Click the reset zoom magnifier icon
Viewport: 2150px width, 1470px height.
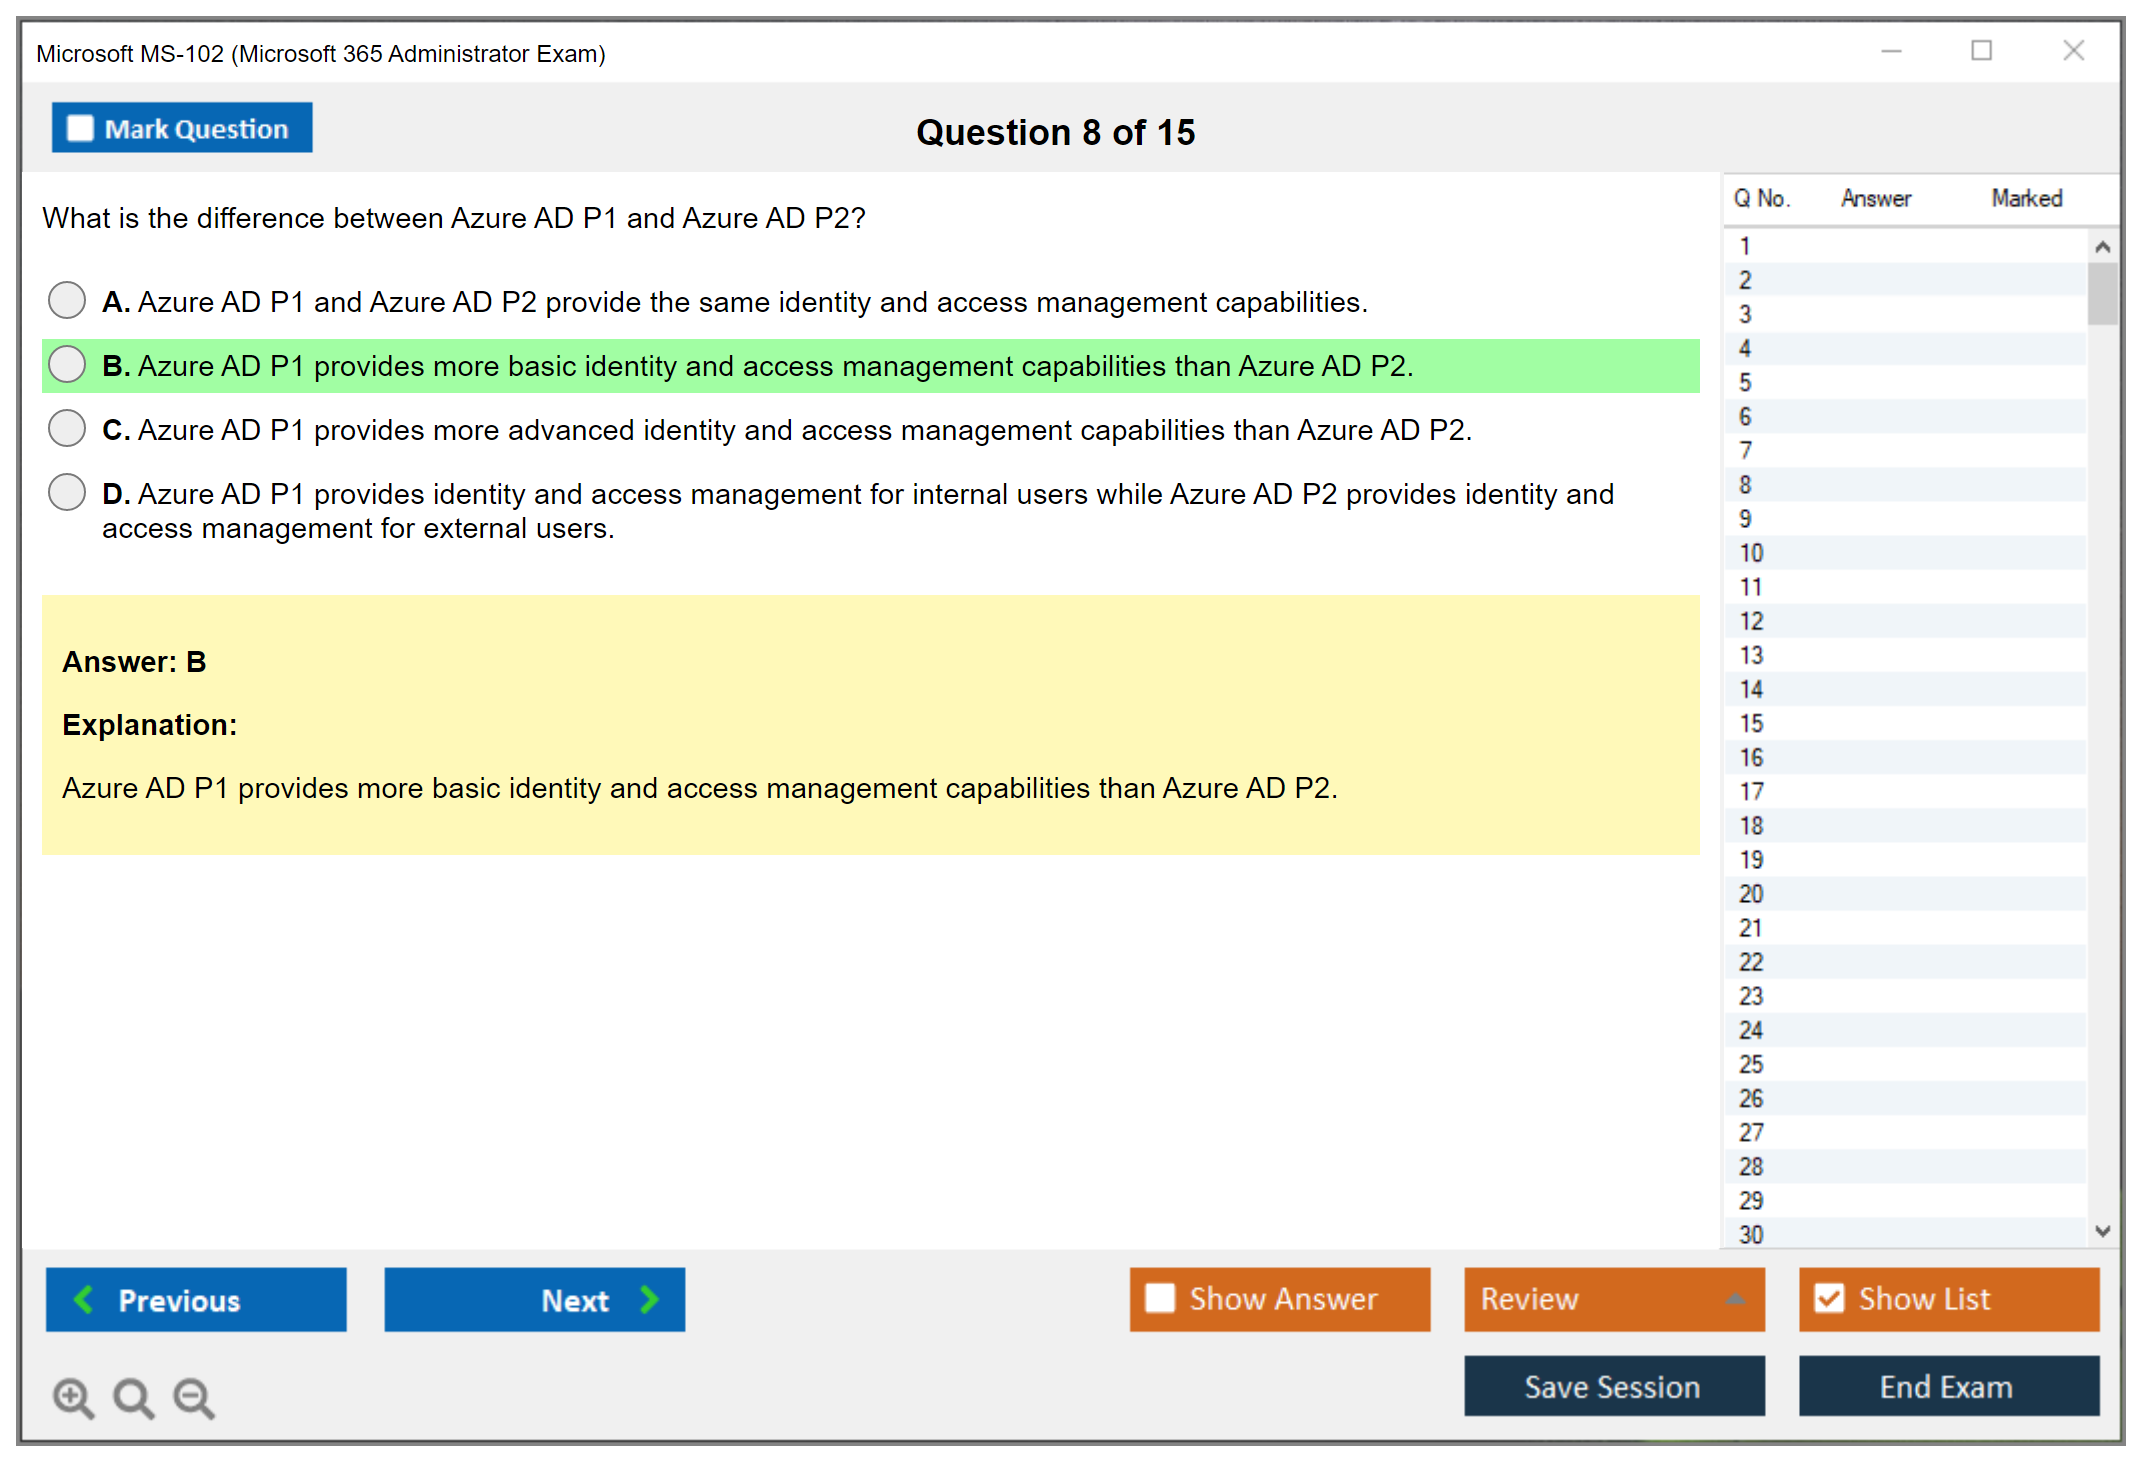coord(133,1397)
